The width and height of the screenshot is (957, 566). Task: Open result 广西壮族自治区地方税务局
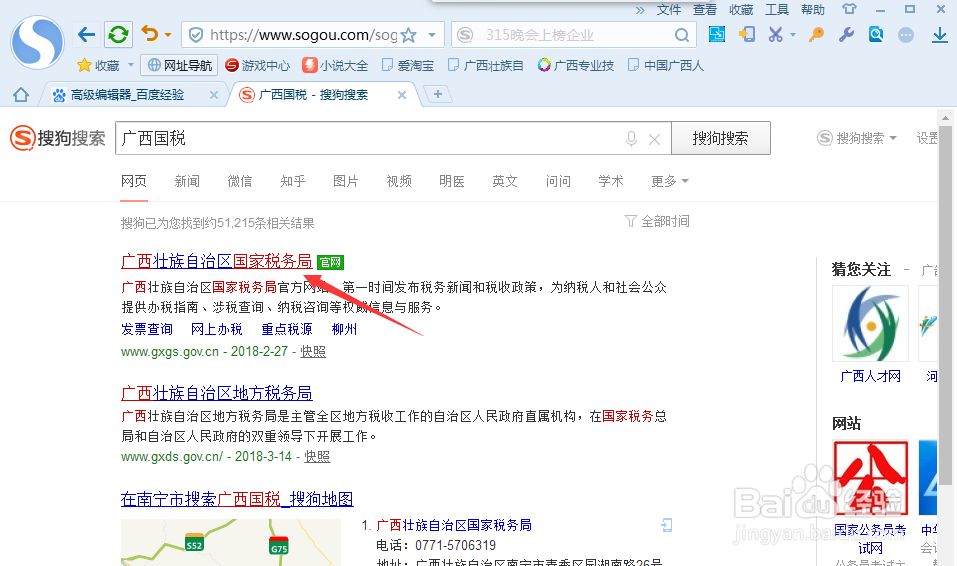[217, 393]
